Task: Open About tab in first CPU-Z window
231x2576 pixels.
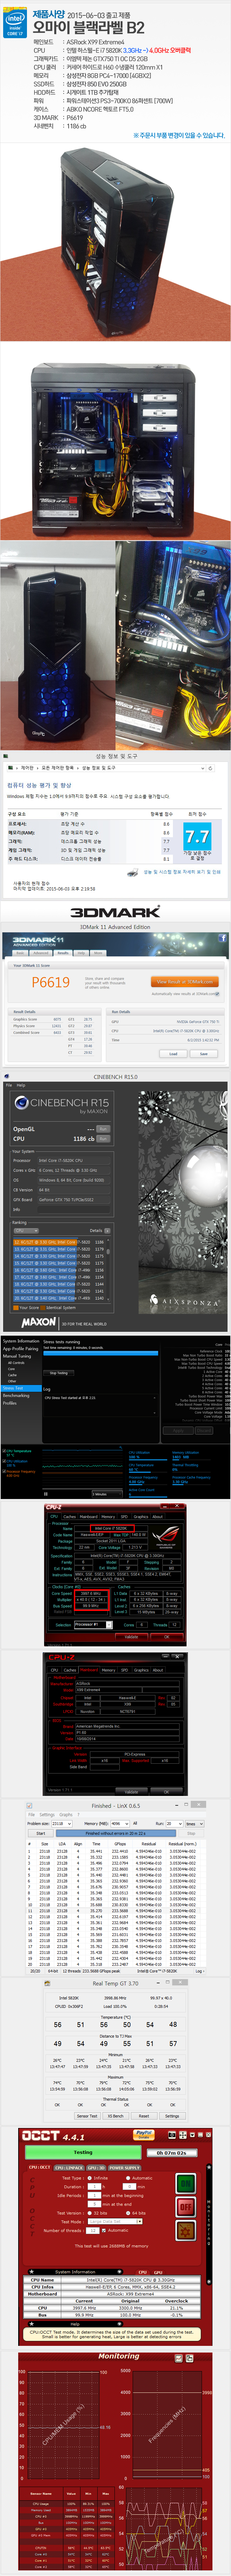Action: (157, 1517)
